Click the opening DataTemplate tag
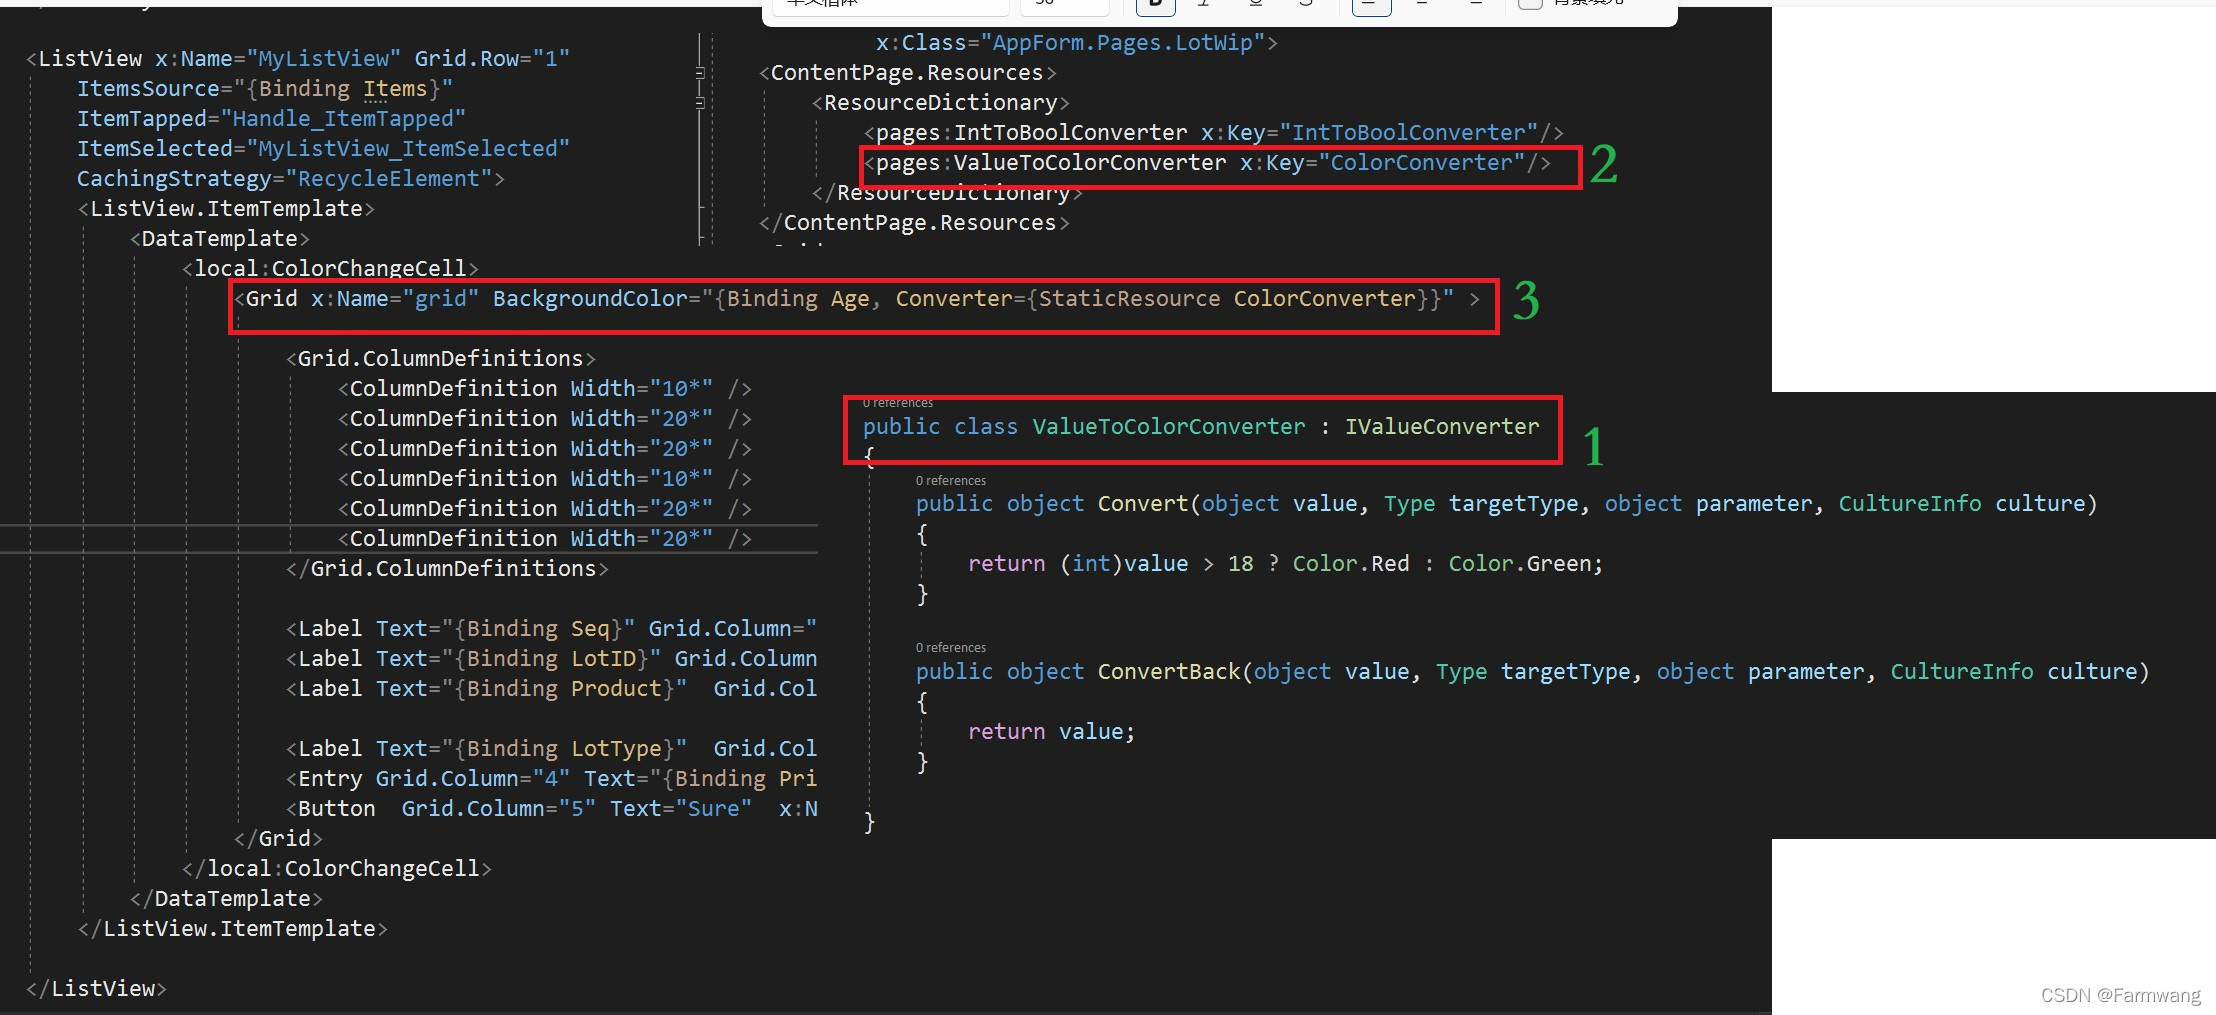The image size is (2216, 1015). pos(219,239)
